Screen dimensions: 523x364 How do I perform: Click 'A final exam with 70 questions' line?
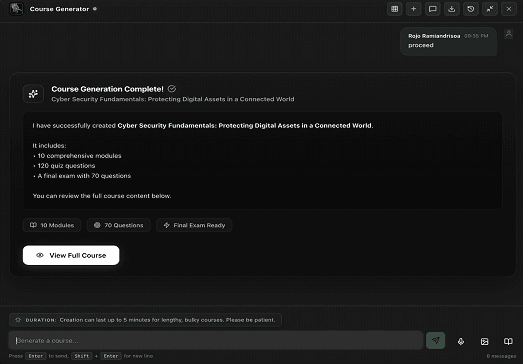click(84, 176)
